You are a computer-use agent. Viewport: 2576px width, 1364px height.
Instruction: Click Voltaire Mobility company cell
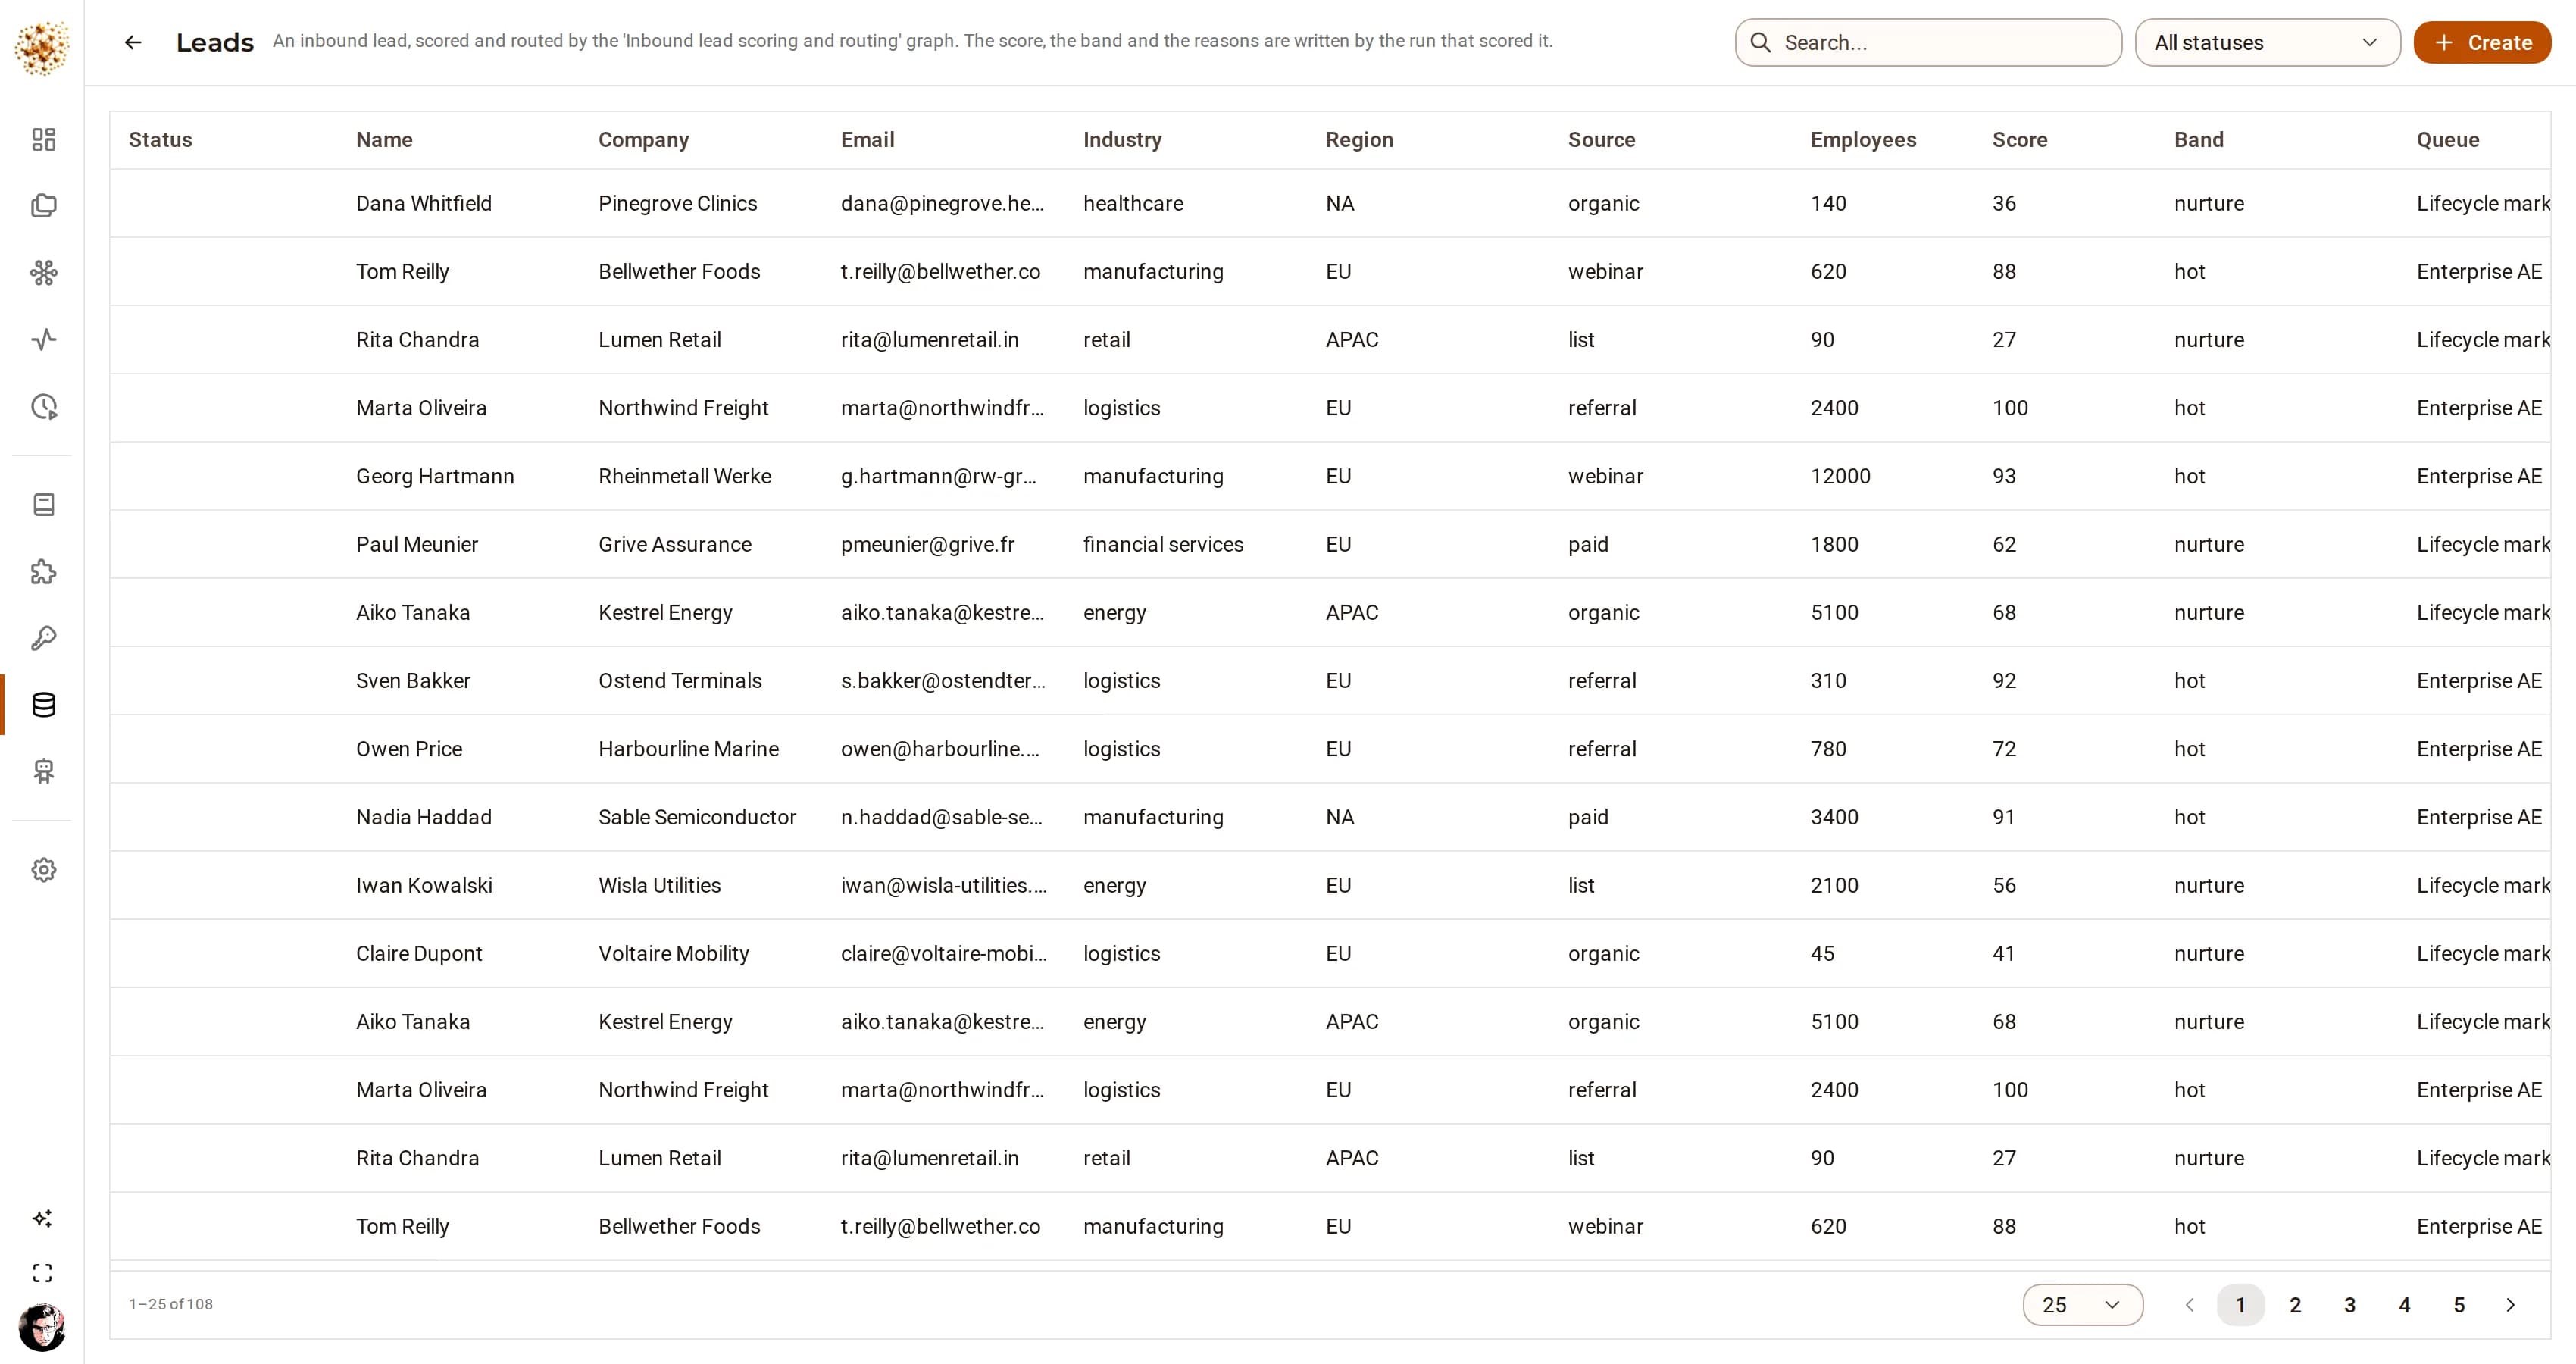click(x=673, y=953)
